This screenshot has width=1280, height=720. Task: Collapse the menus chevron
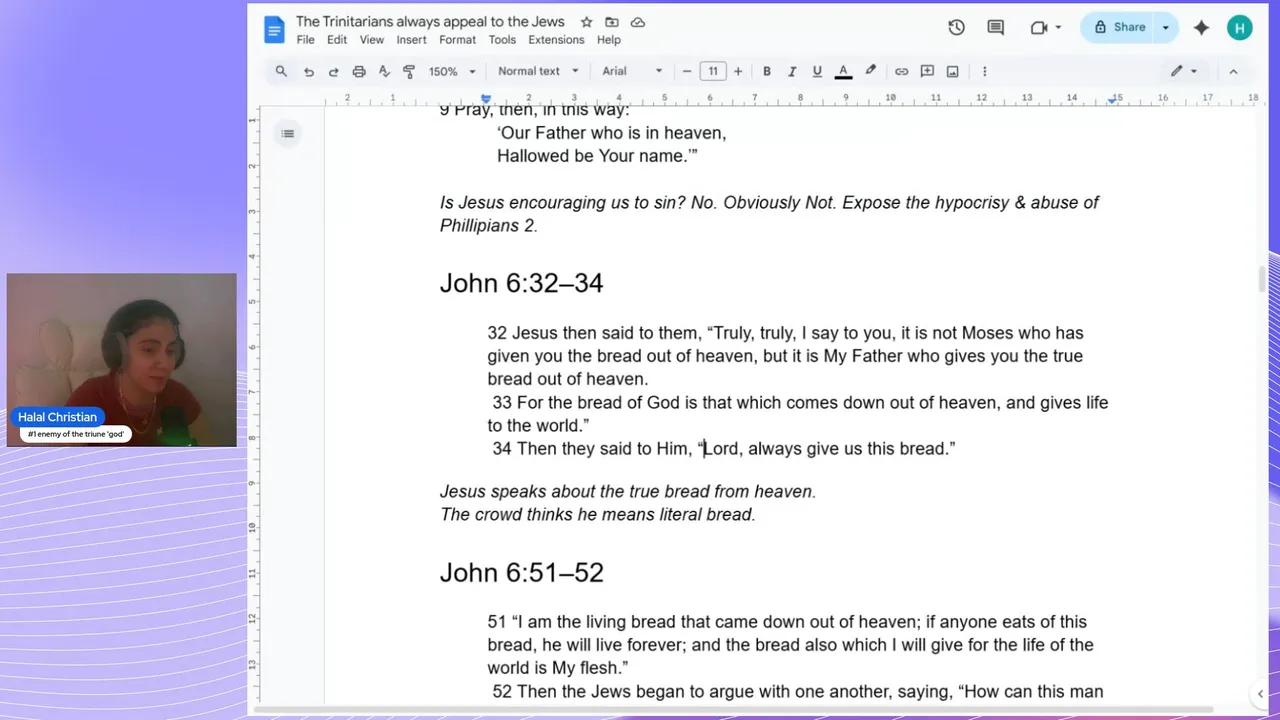pos(1233,71)
